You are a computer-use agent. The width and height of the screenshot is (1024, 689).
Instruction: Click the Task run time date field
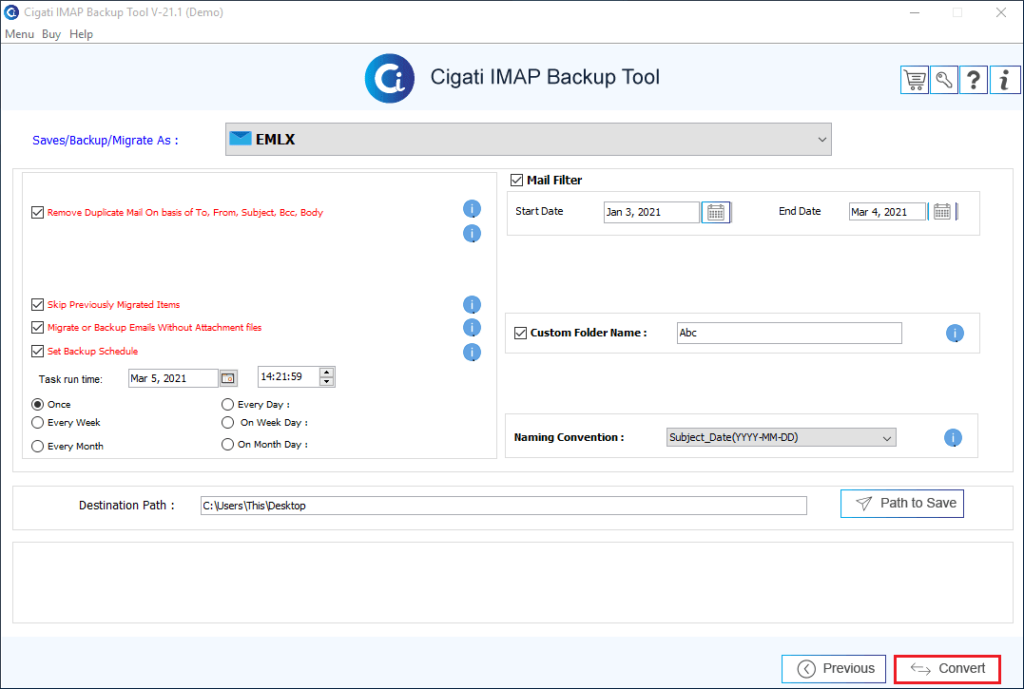(173, 378)
